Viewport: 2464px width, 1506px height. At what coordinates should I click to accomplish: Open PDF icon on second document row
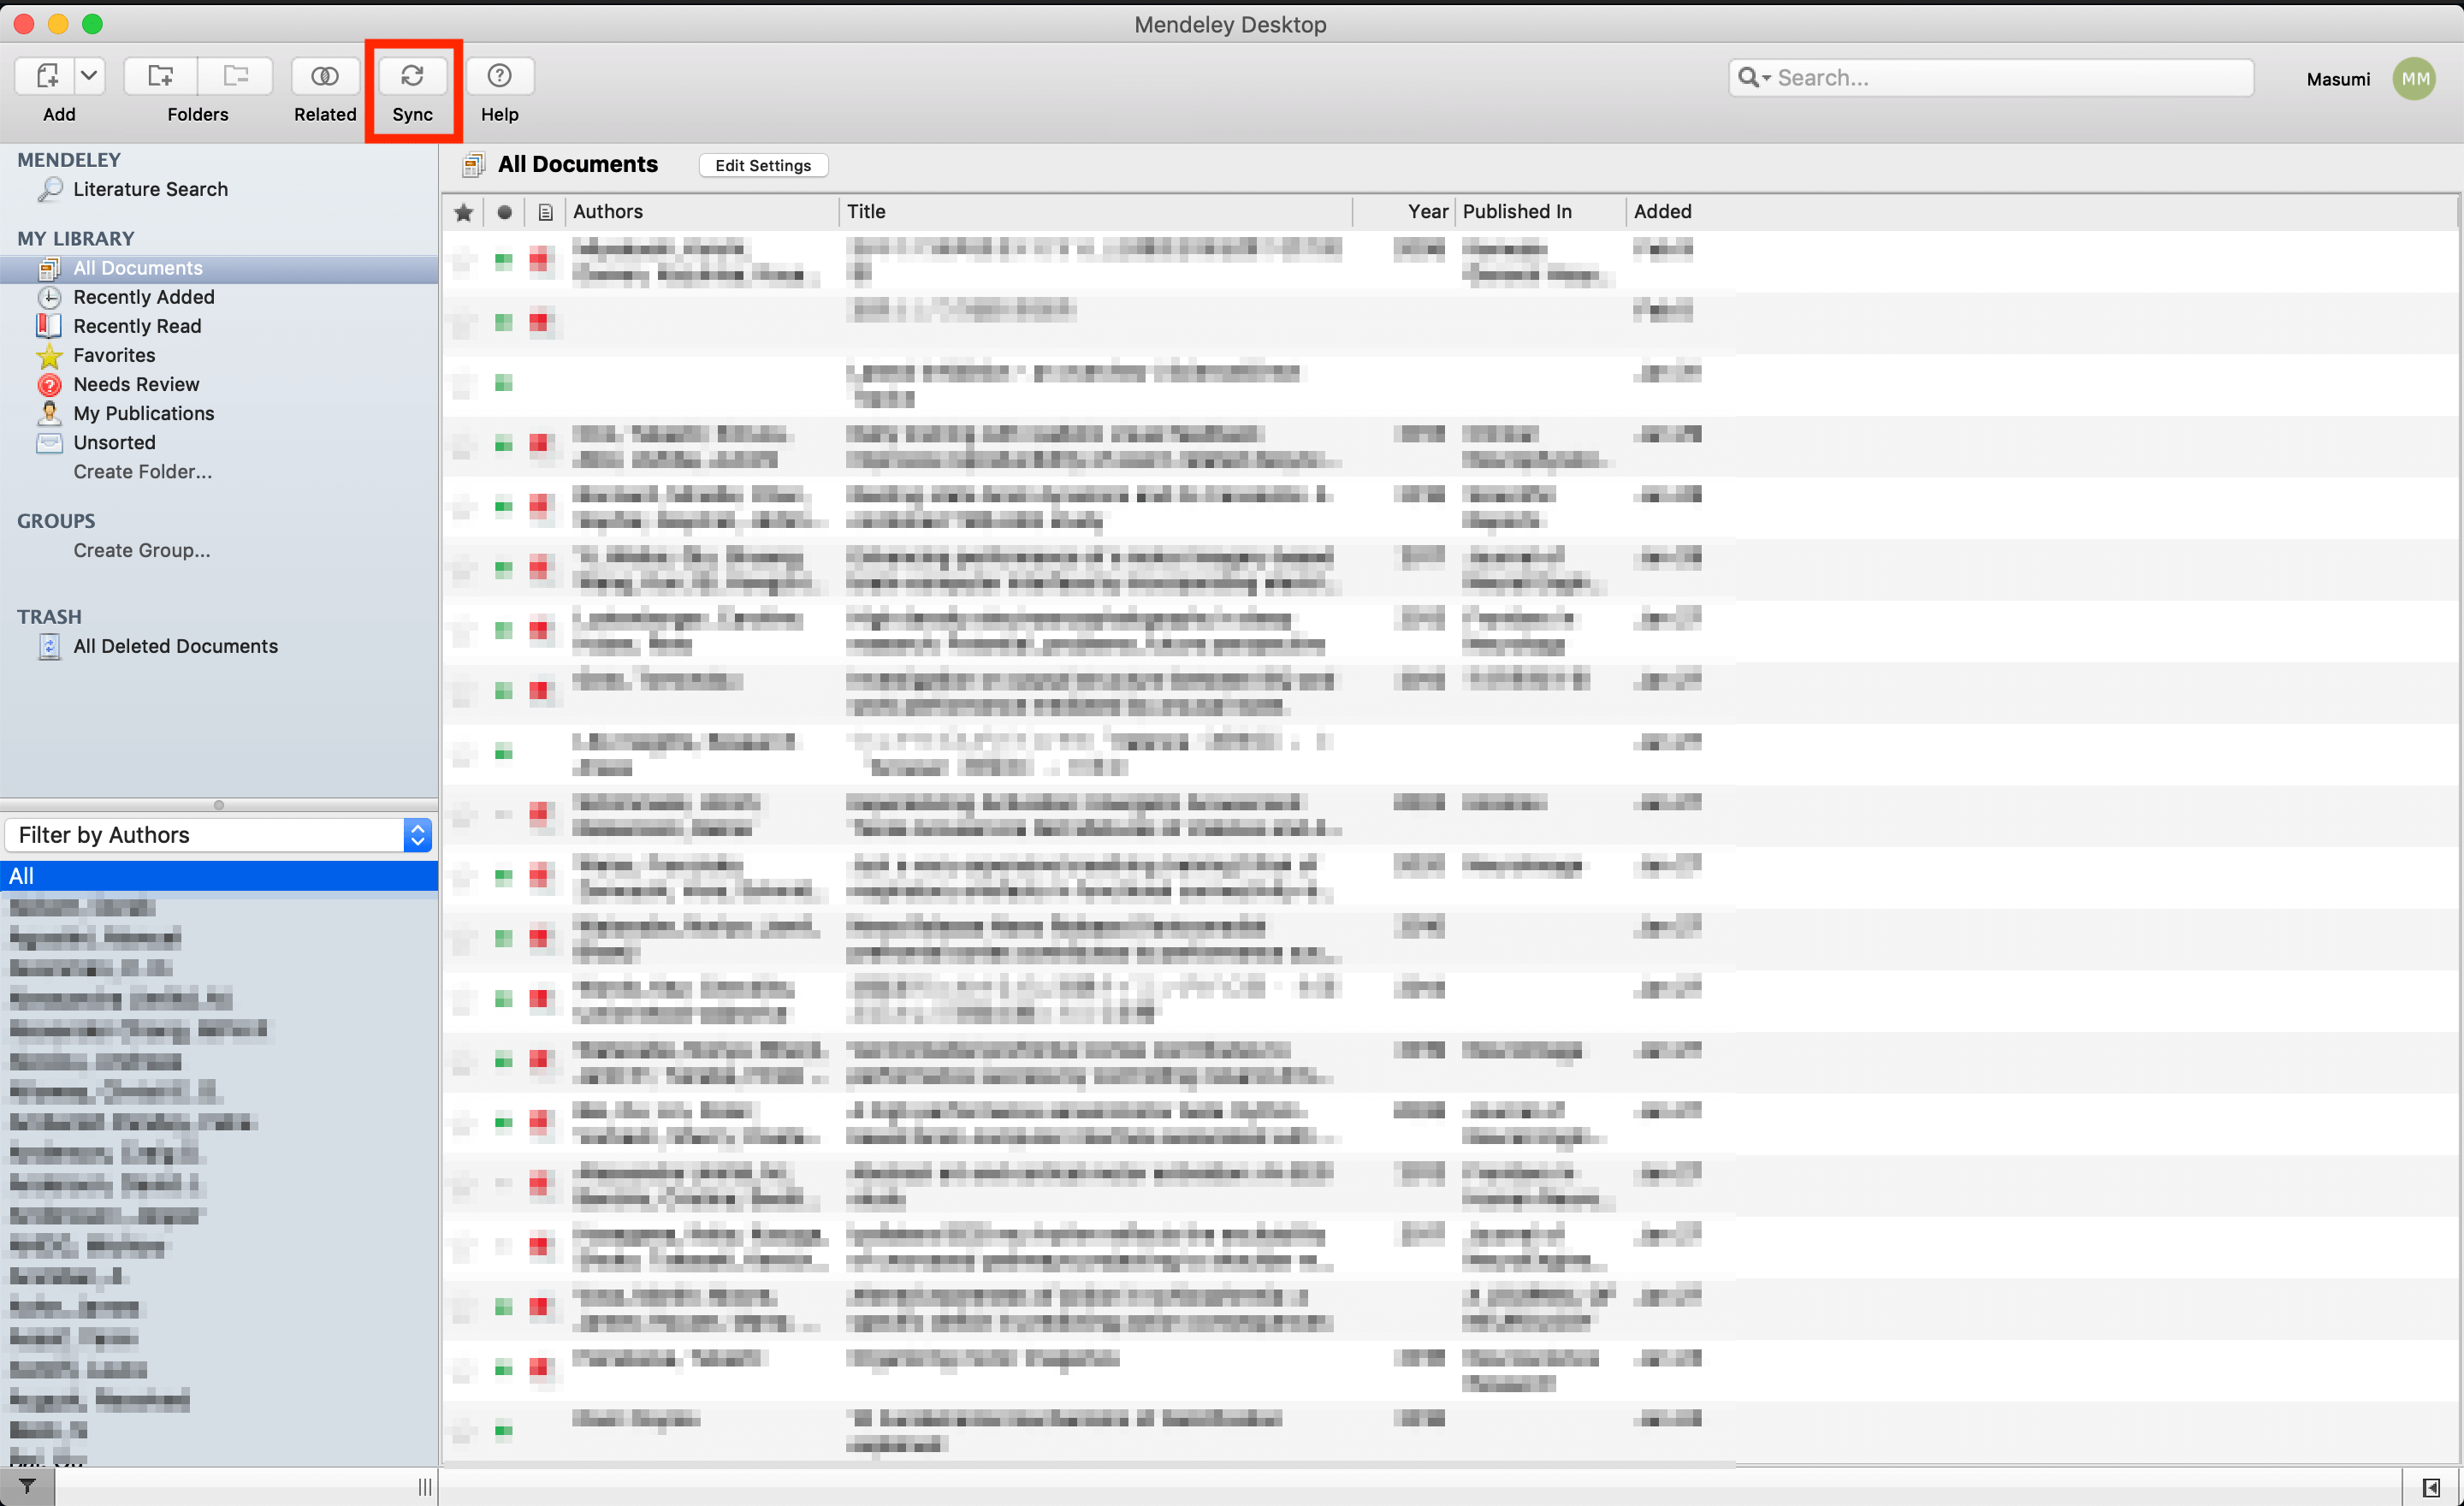[540, 322]
